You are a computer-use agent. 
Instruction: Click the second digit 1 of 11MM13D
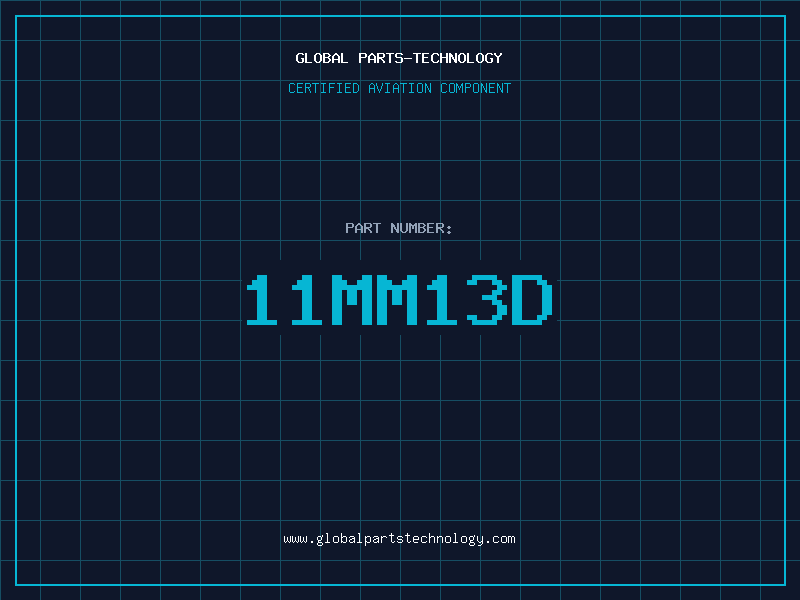coord(307,299)
